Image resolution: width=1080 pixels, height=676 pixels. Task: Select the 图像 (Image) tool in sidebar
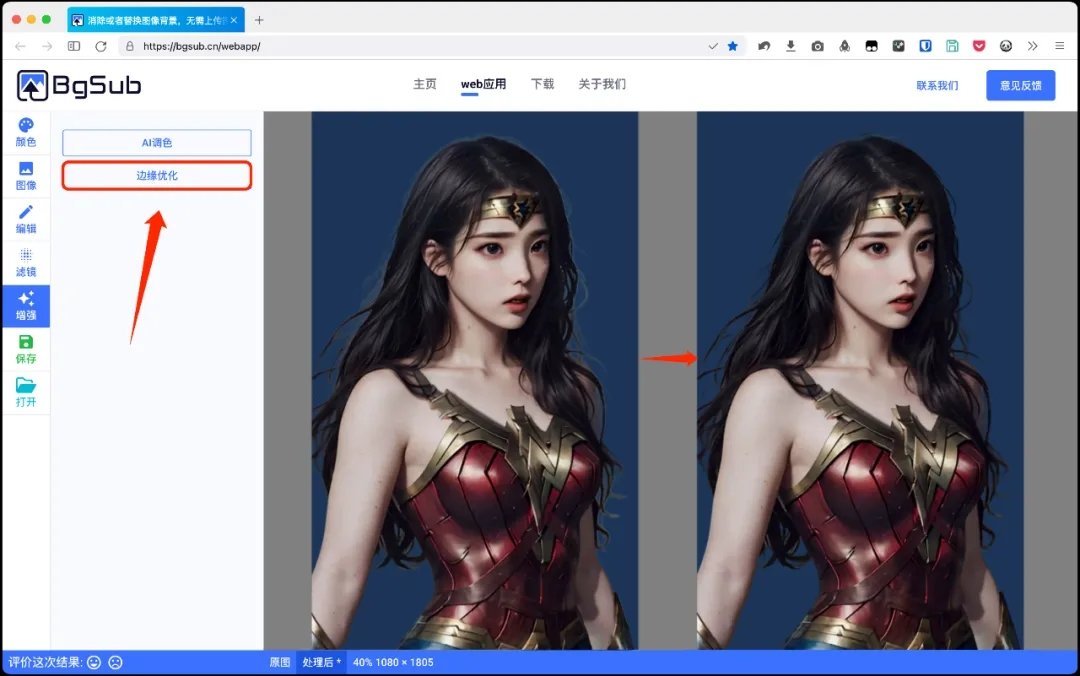25,175
